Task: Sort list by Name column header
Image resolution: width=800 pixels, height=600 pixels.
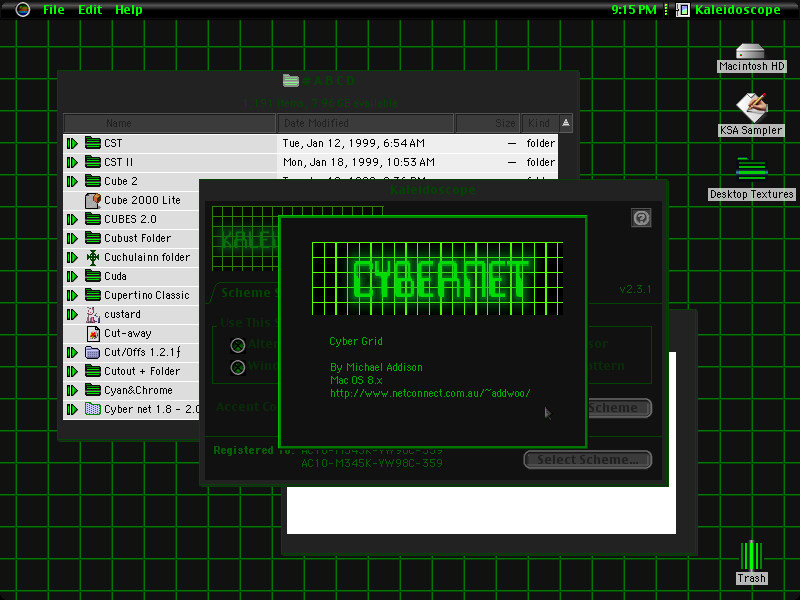Action: pos(170,123)
